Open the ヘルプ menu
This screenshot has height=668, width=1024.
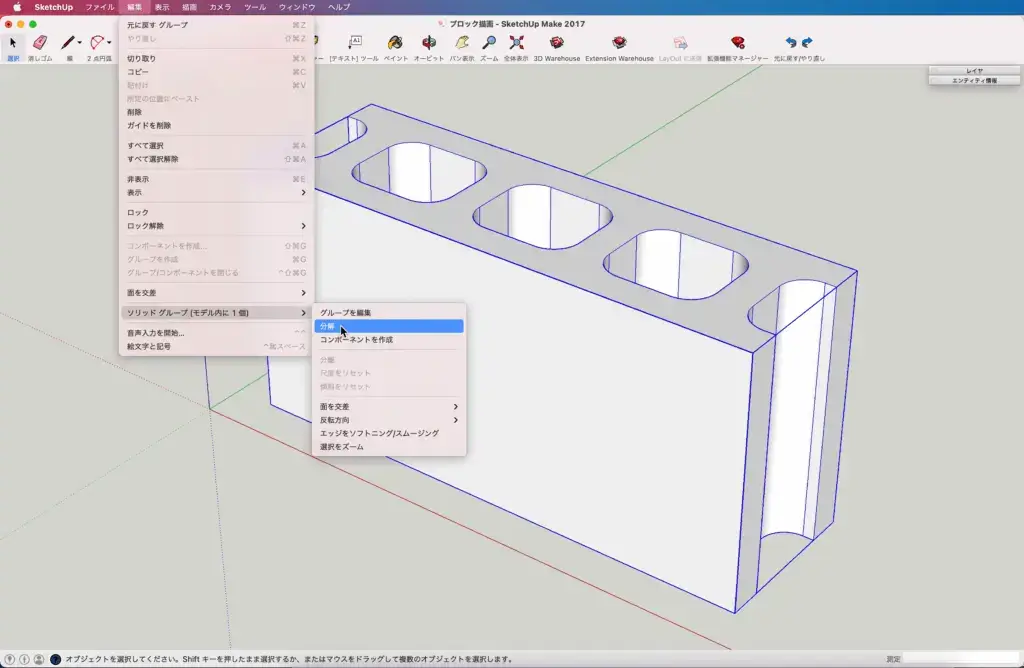339,7
